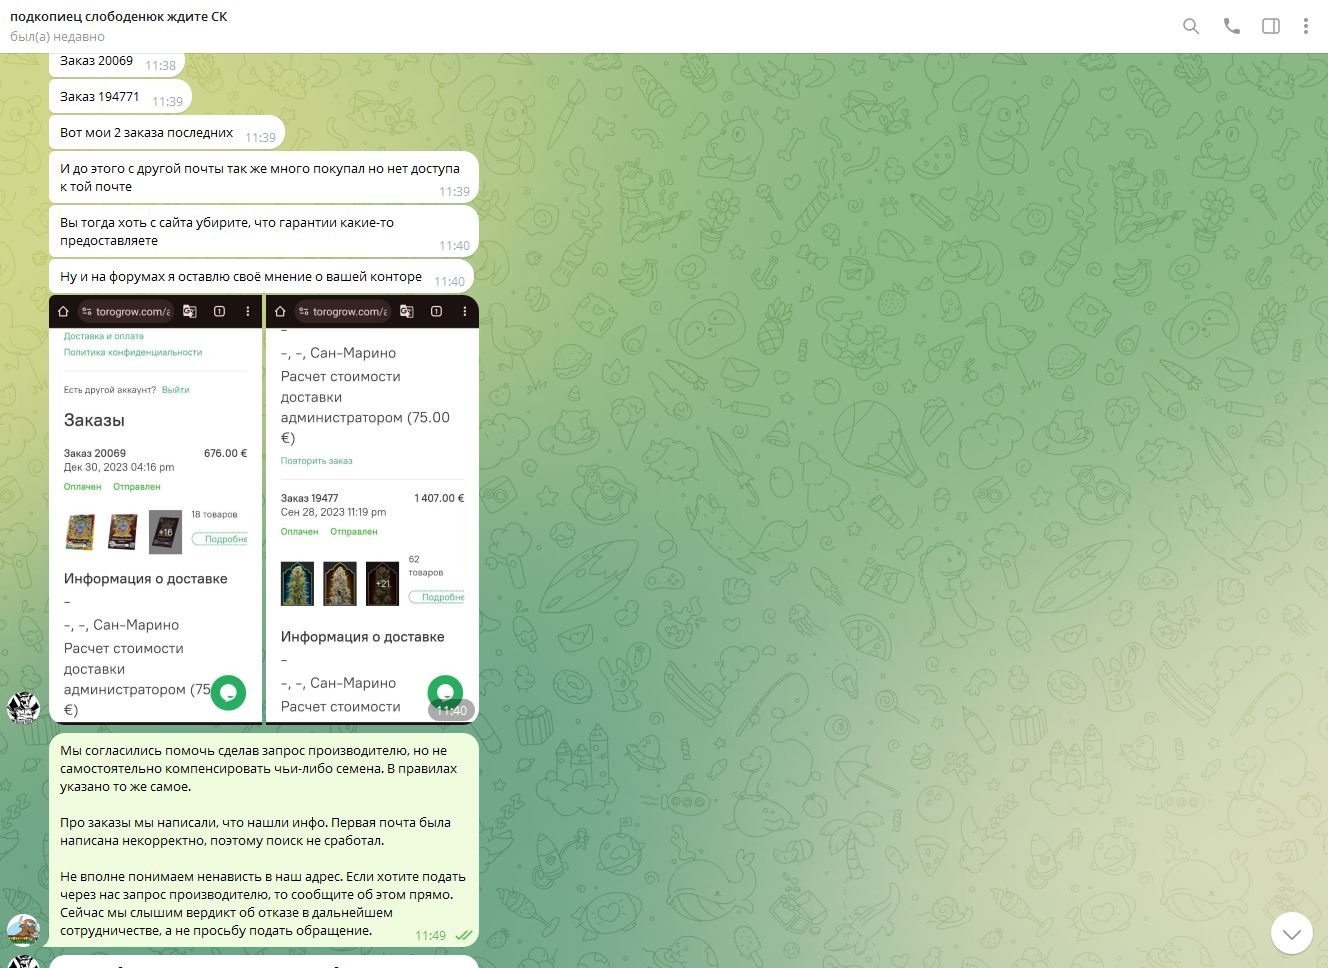Toggle the right side panel
Image resolution: width=1328 pixels, height=968 pixels.
click(1271, 26)
